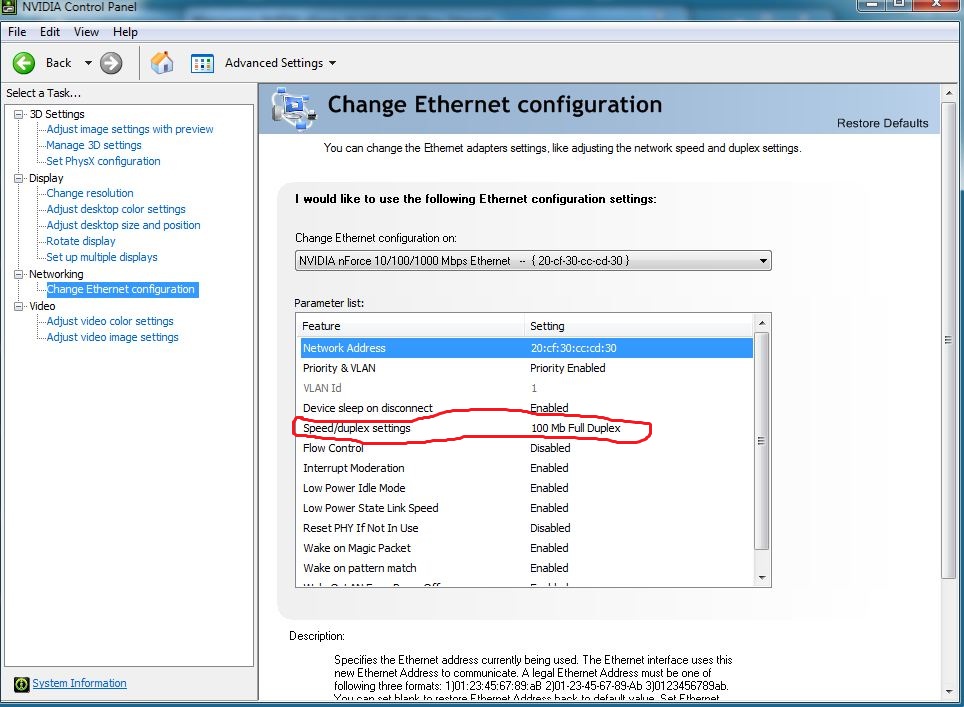This screenshot has width=964, height=707.
Task: Select Low Power State Link Speed row
Action: click(x=527, y=508)
